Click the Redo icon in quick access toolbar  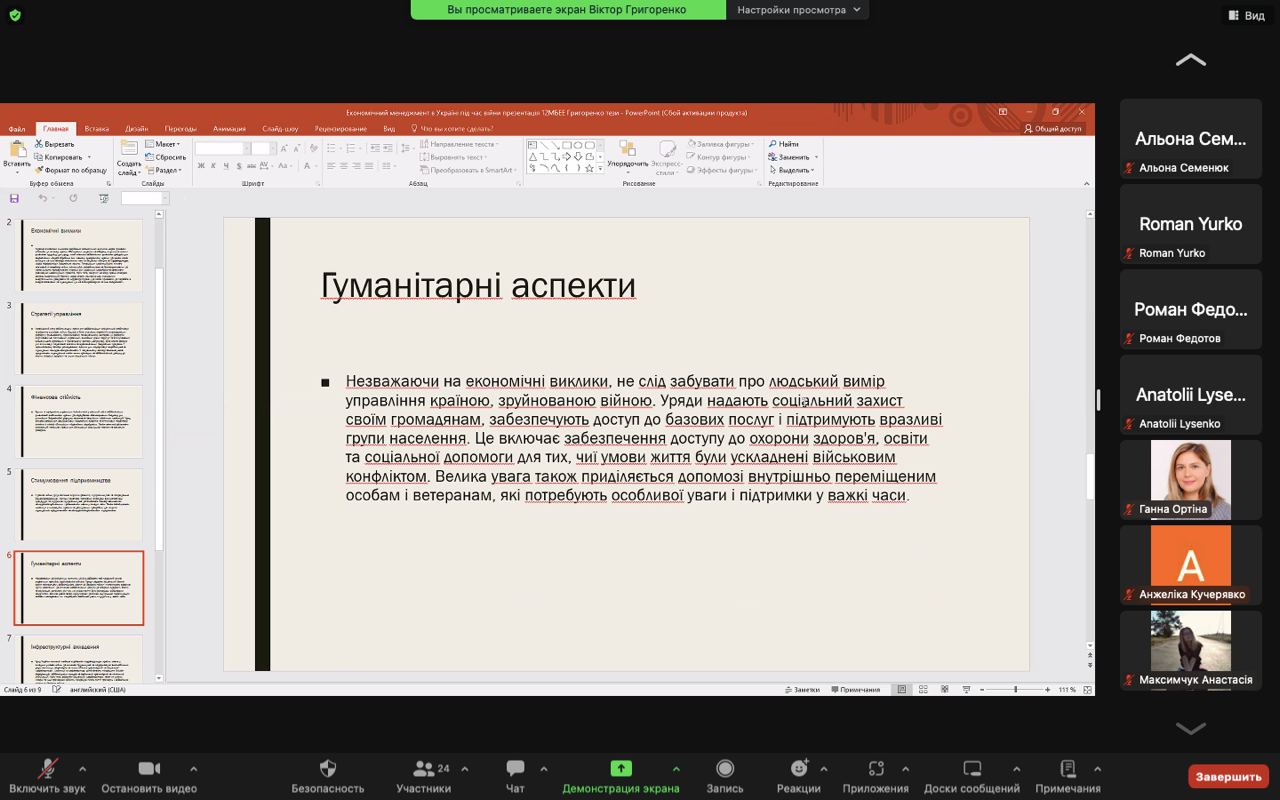tap(73, 198)
